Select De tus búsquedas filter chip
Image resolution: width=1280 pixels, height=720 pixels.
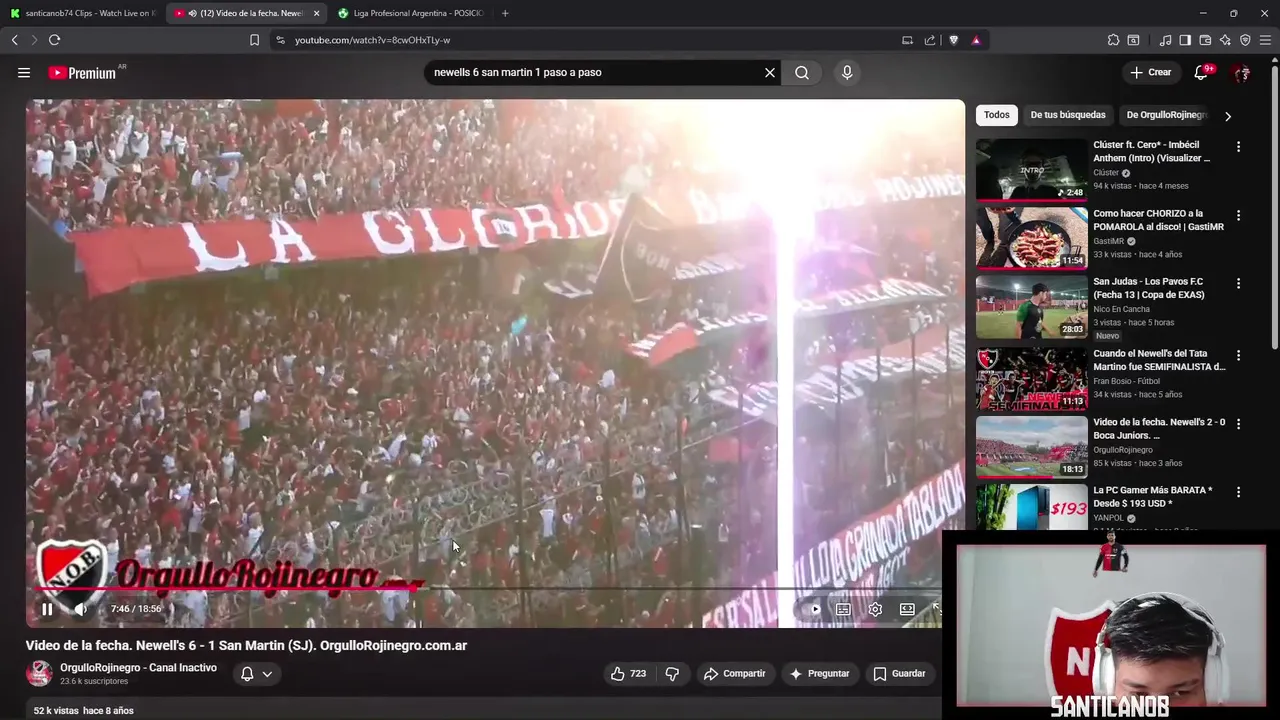[1068, 115]
